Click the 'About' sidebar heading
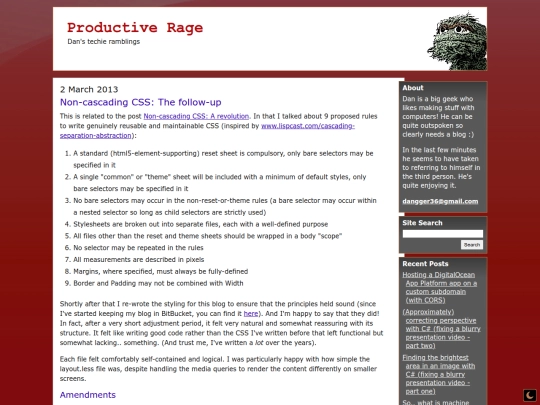Screen dimensions: 540x405 [x=413, y=88]
